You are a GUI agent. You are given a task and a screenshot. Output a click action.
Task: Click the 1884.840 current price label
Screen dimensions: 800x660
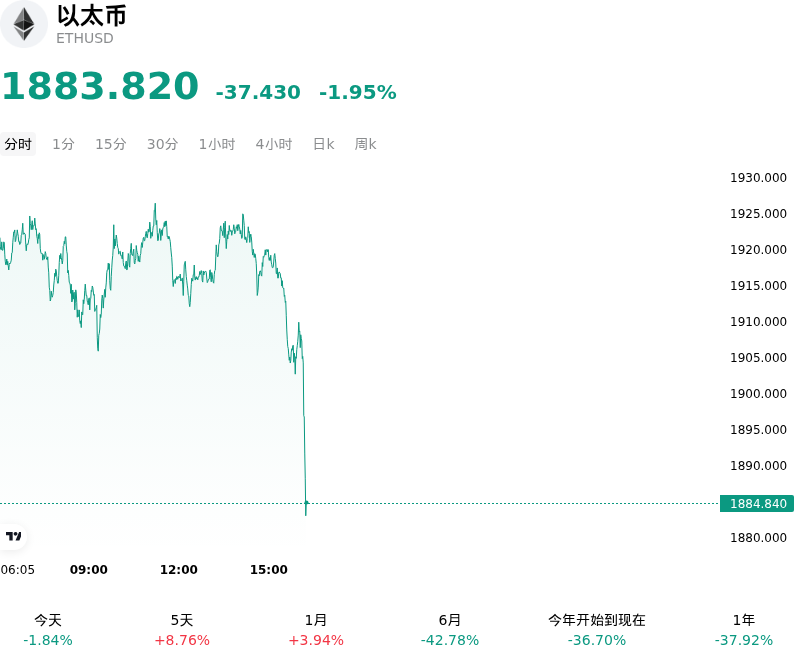tap(757, 503)
